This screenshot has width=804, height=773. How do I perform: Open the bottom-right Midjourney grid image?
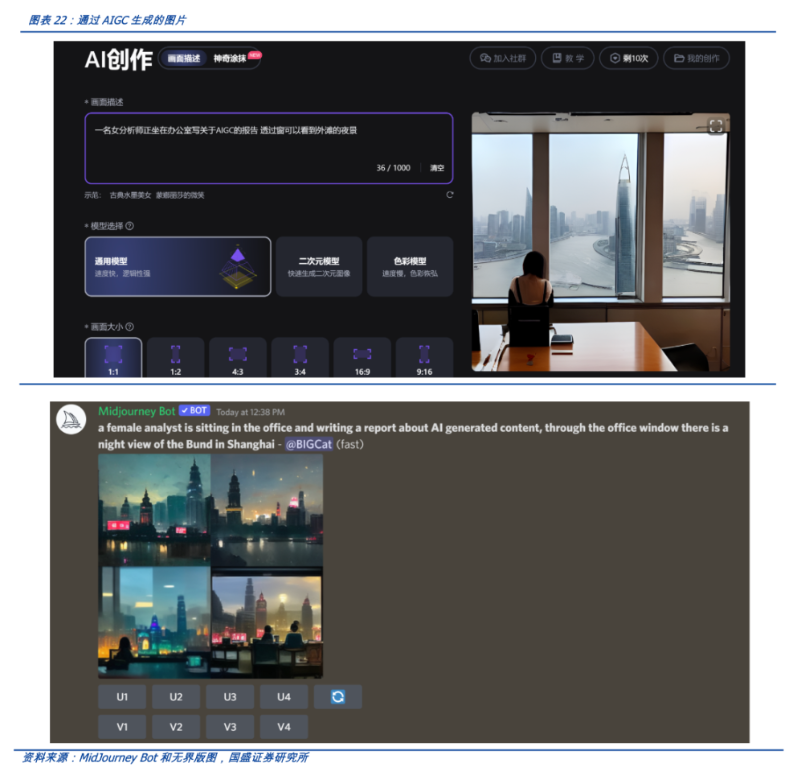coord(267,622)
